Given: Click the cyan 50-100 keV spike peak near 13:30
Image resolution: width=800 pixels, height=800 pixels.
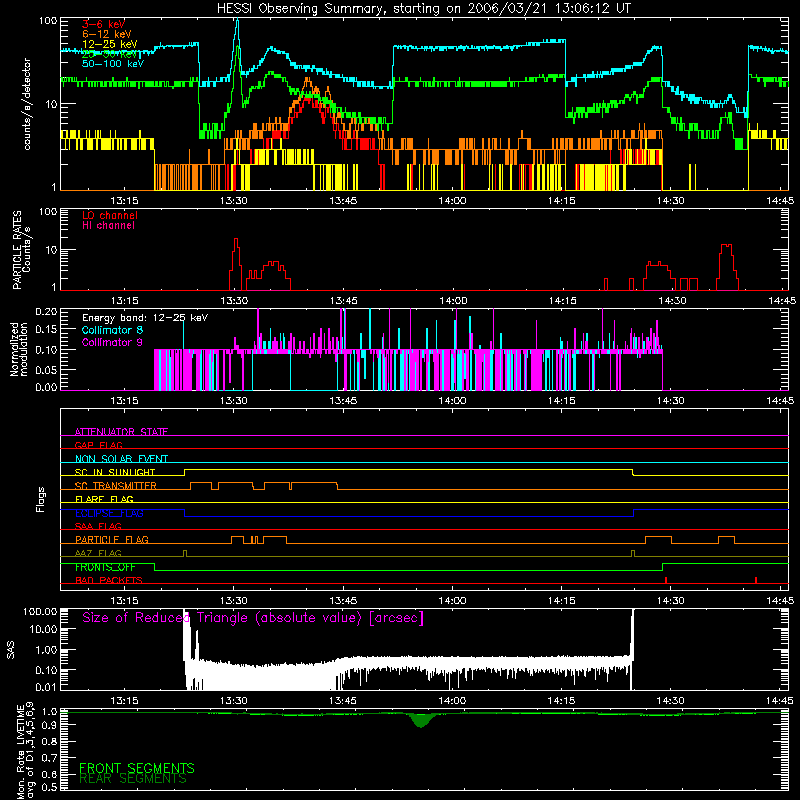Looking at the screenshot, I should click(x=237, y=20).
